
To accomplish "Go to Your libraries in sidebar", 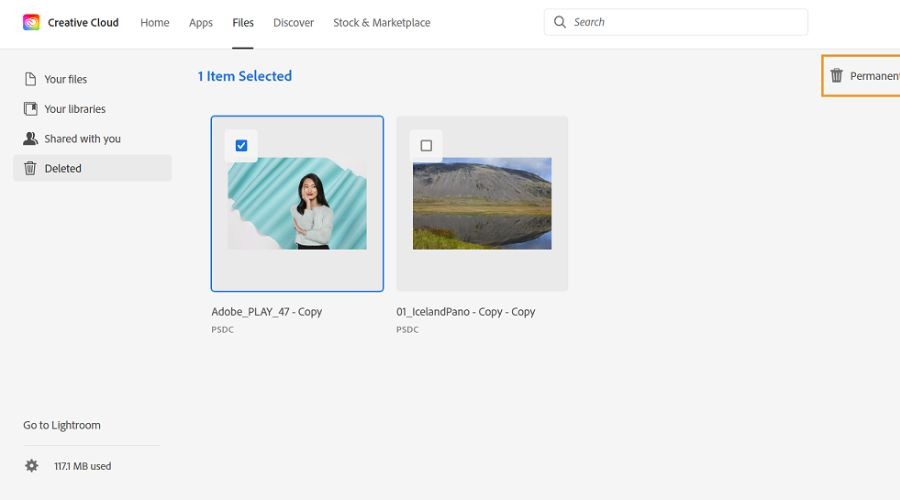I will tap(92, 109).
